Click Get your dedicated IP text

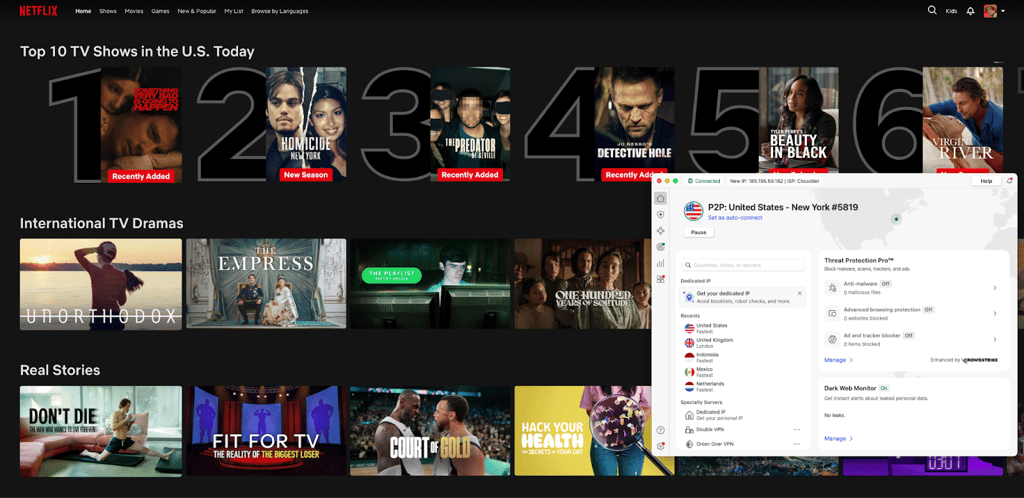click(723, 294)
